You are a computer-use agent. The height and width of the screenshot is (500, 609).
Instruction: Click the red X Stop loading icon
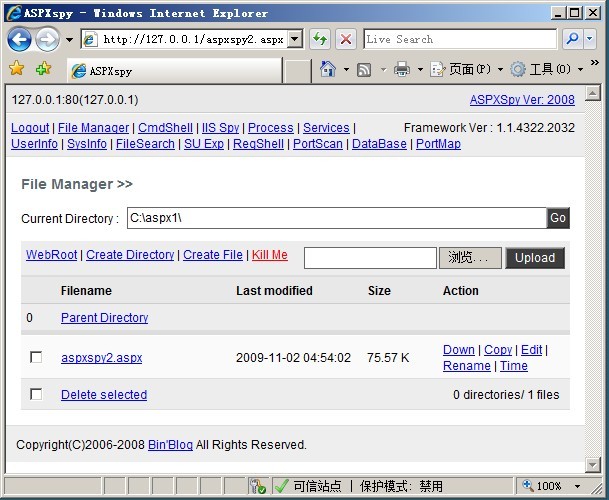pyautogui.click(x=346, y=39)
